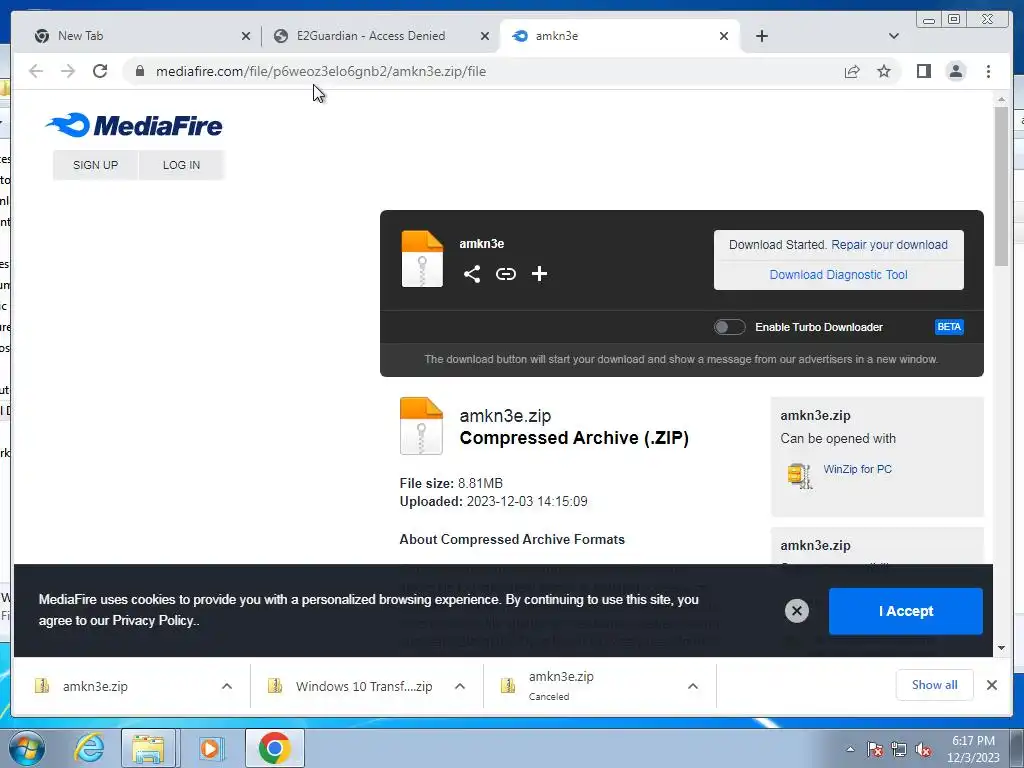Click the Uploaded 2023-12-03 14:15:09 text
Screen dimensions: 1024x768
pos(493,502)
